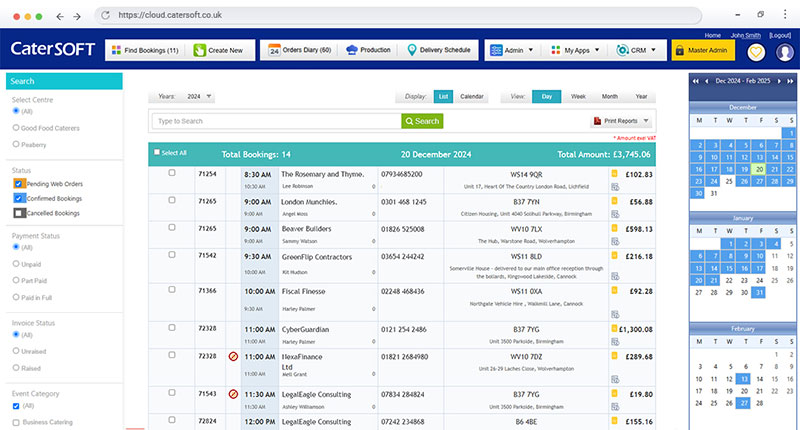The image size is (800, 430).
Task: Switch to Day view
Action: (x=546, y=96)
